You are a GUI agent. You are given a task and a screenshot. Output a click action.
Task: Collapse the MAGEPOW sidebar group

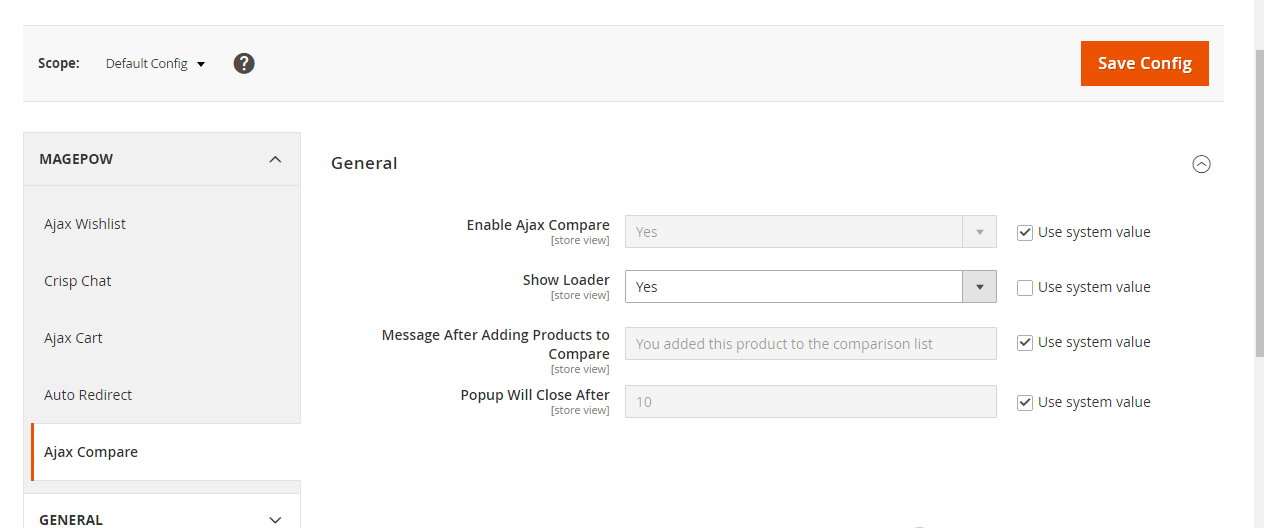click(275, 159)
